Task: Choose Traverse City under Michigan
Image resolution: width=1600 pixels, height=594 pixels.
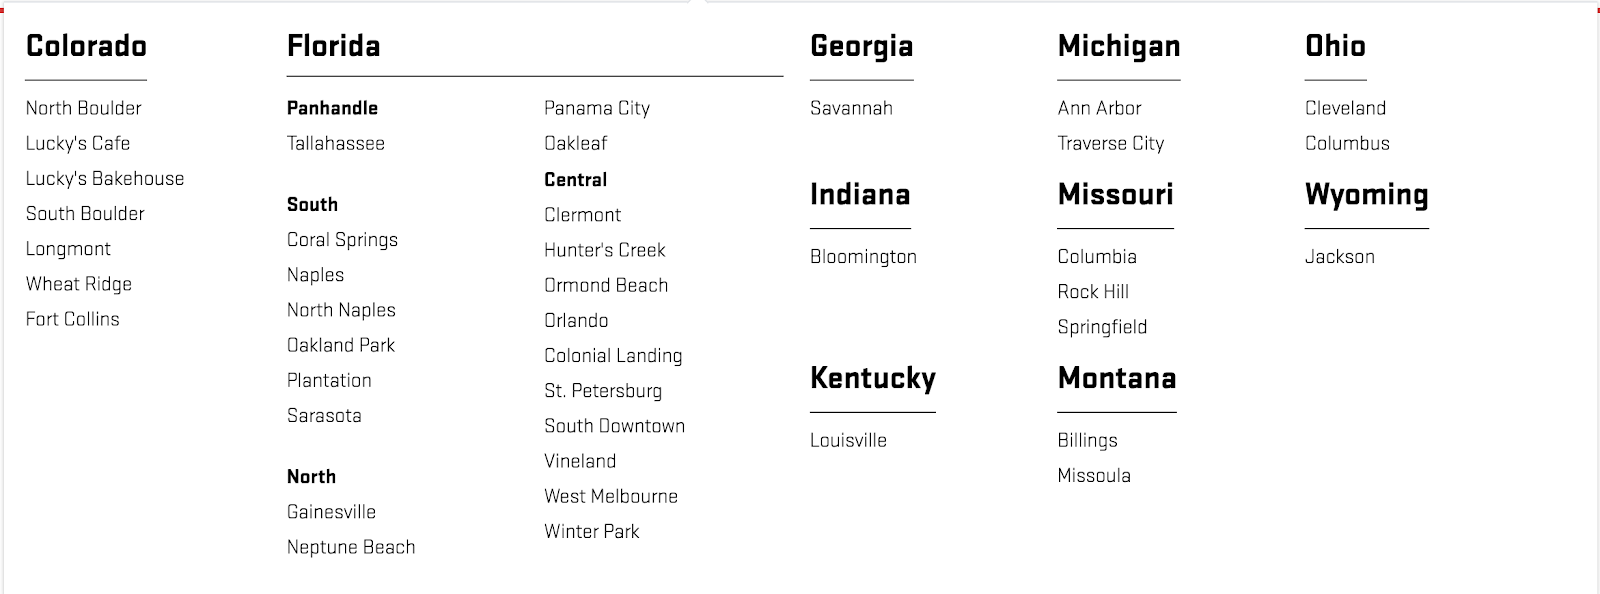Action: 1111,144
